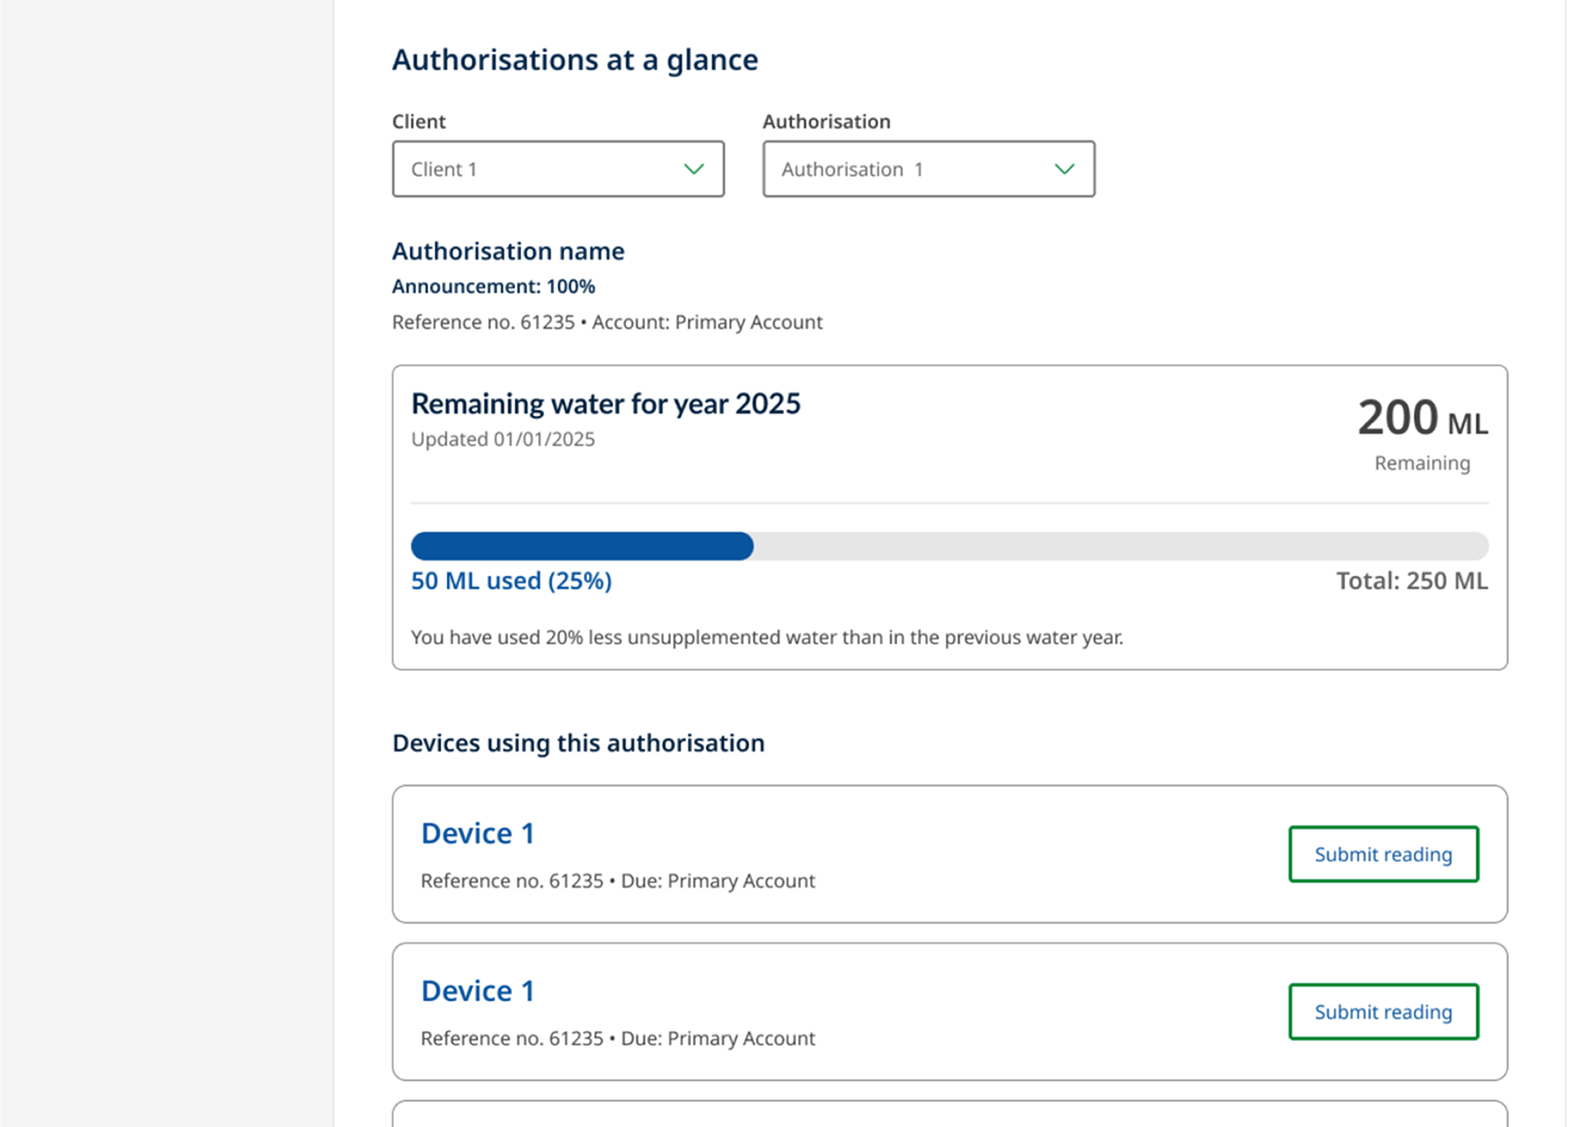Open the second Device 1 title link

pyautogui.click(x=478, y=991)
